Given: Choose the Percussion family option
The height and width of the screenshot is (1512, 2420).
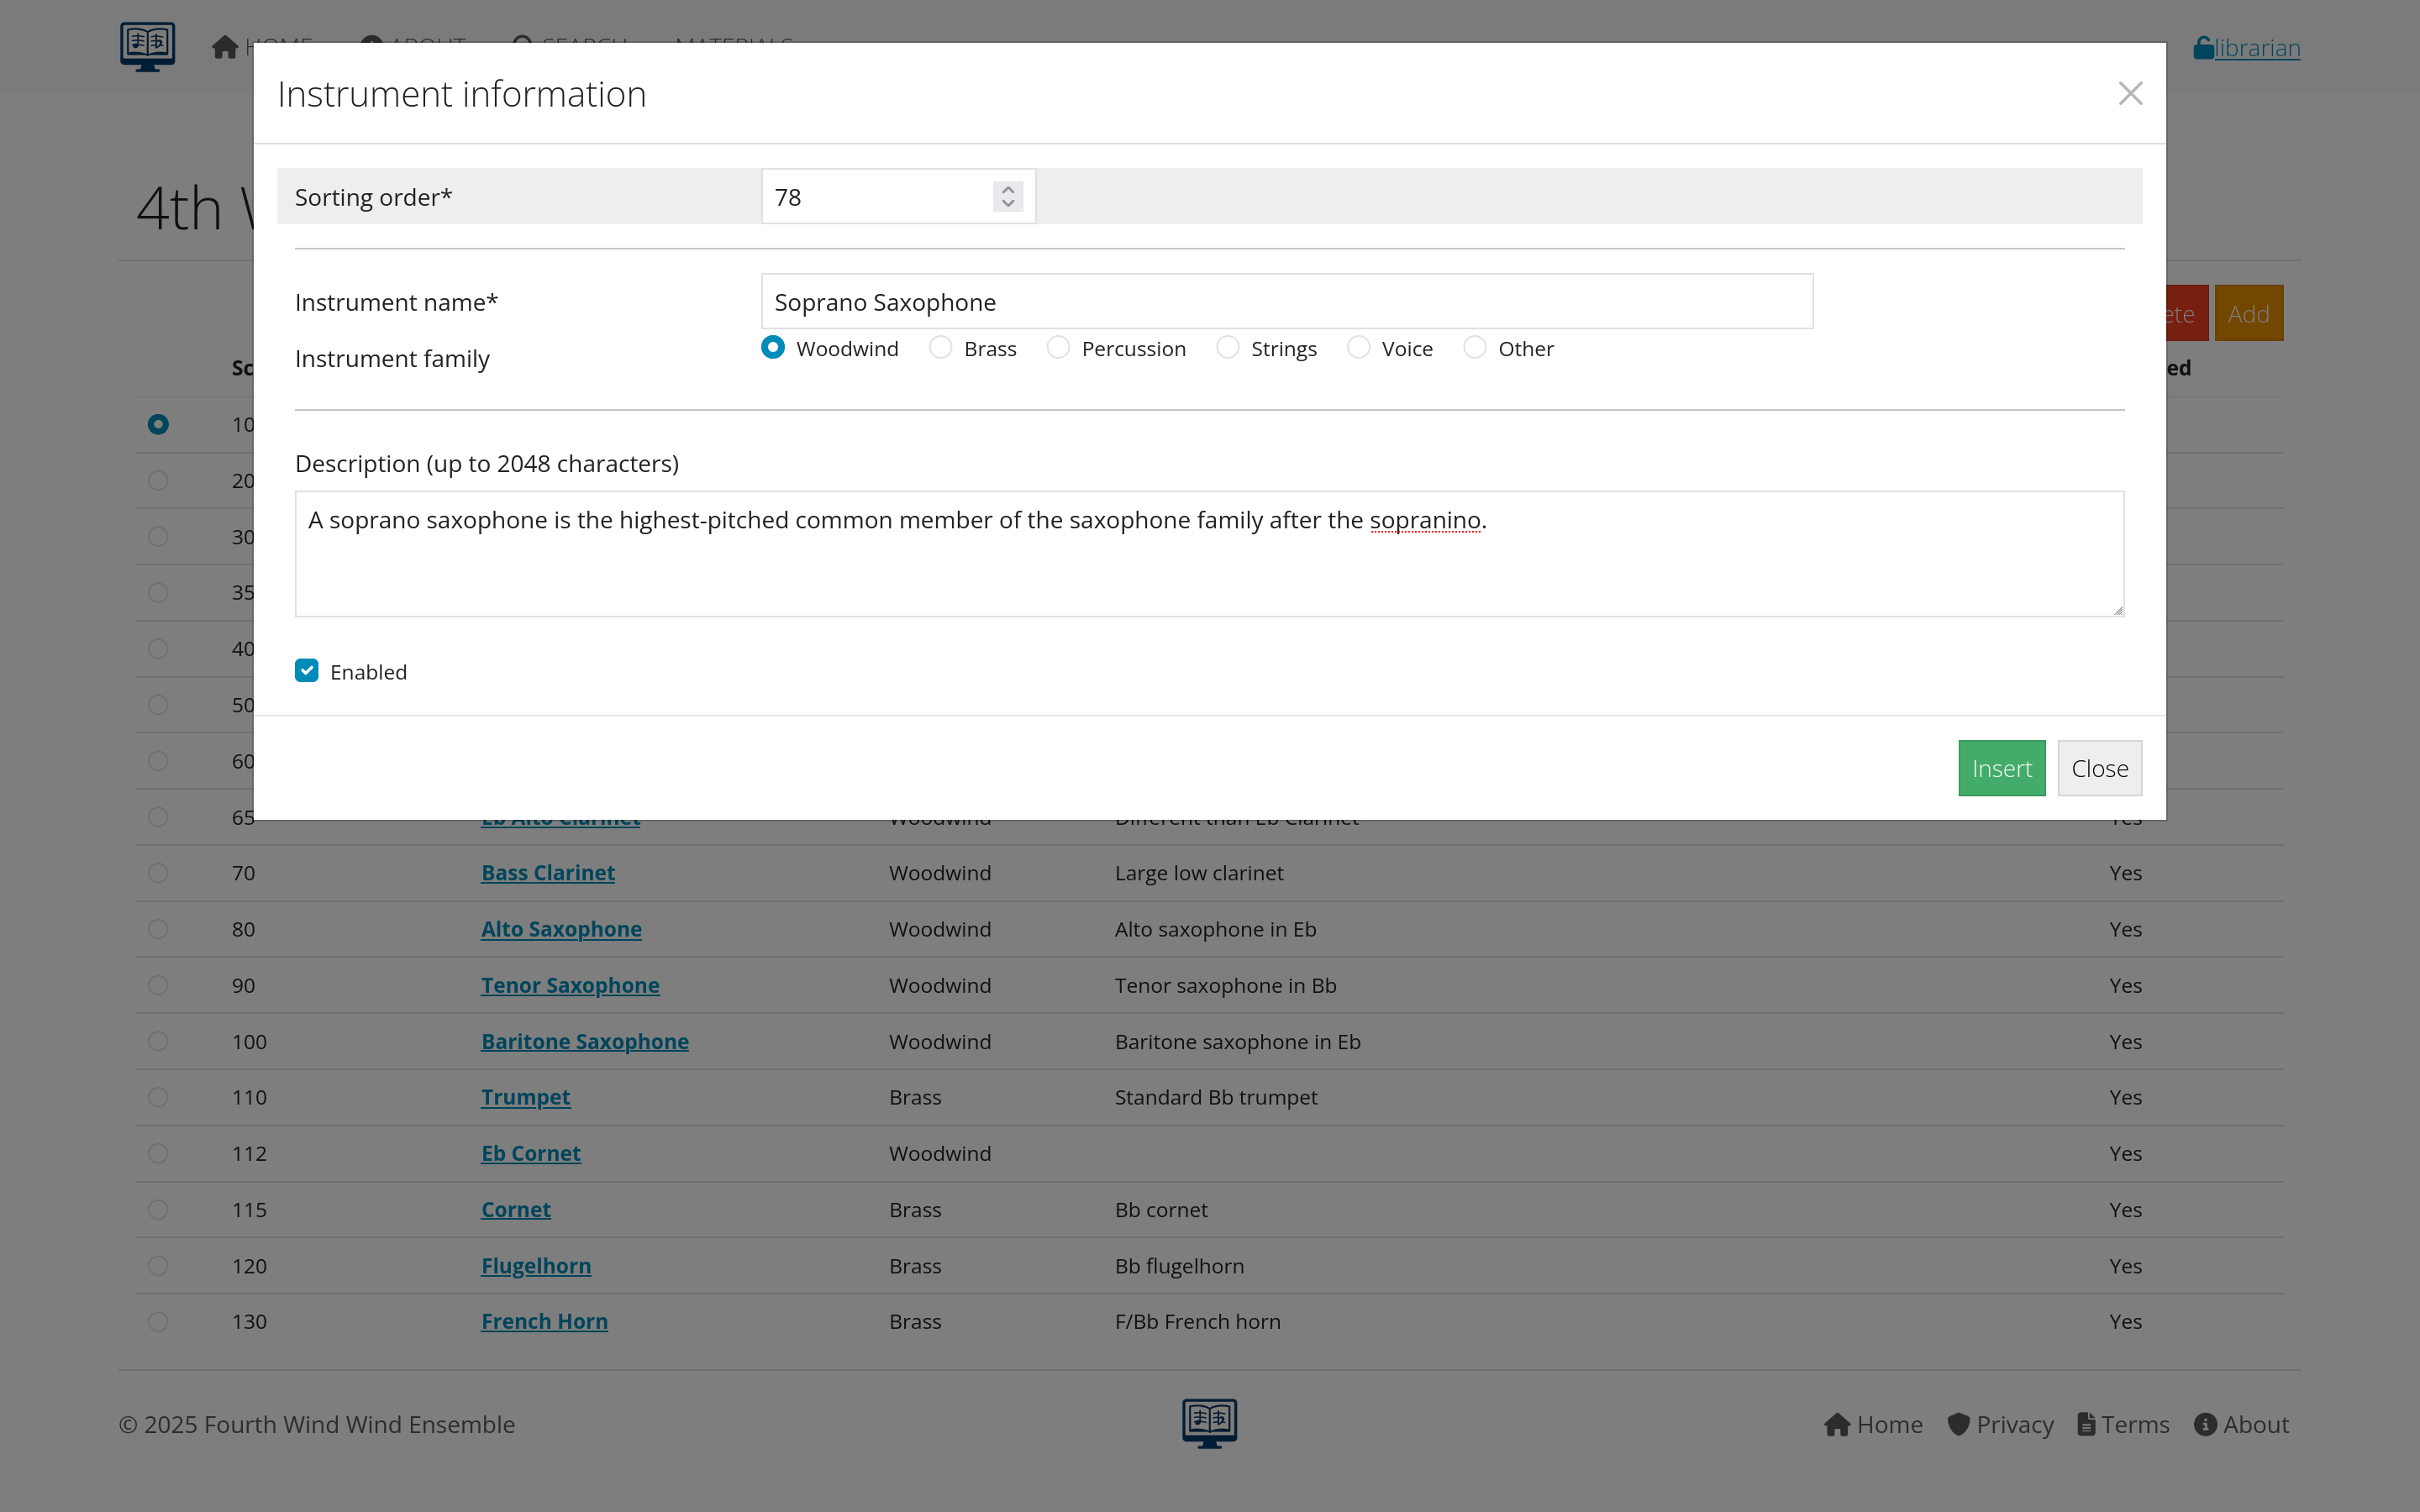Looking at the screenshot, I should (1059, 347).
